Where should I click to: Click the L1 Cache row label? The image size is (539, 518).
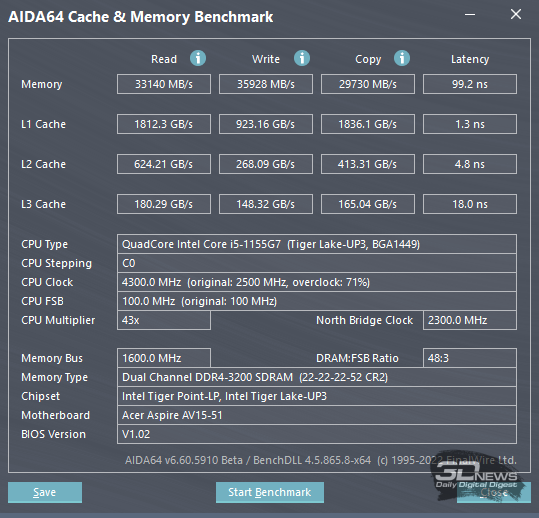[x=43, y=124]
